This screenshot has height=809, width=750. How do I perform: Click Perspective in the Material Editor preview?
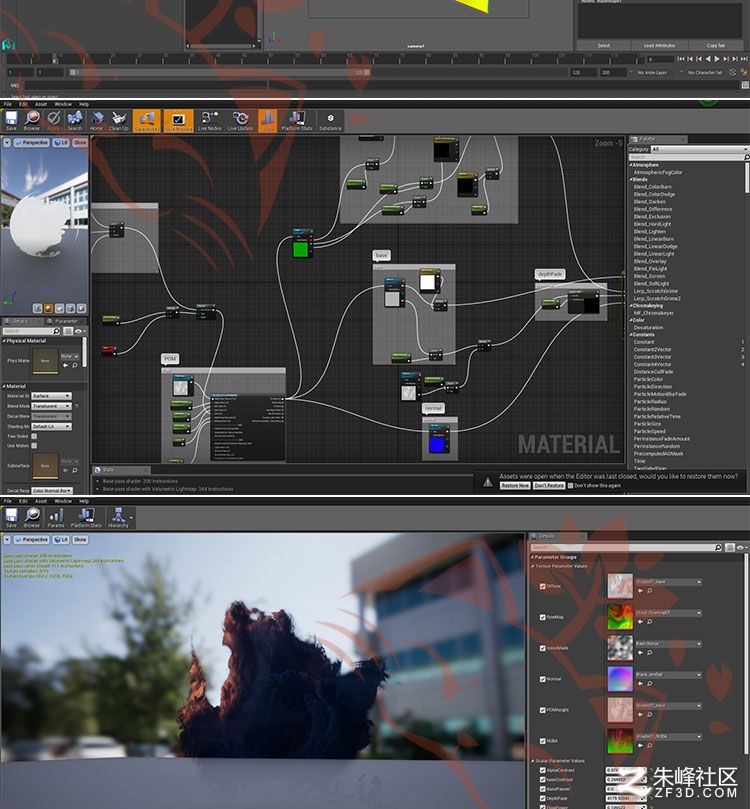31,142
